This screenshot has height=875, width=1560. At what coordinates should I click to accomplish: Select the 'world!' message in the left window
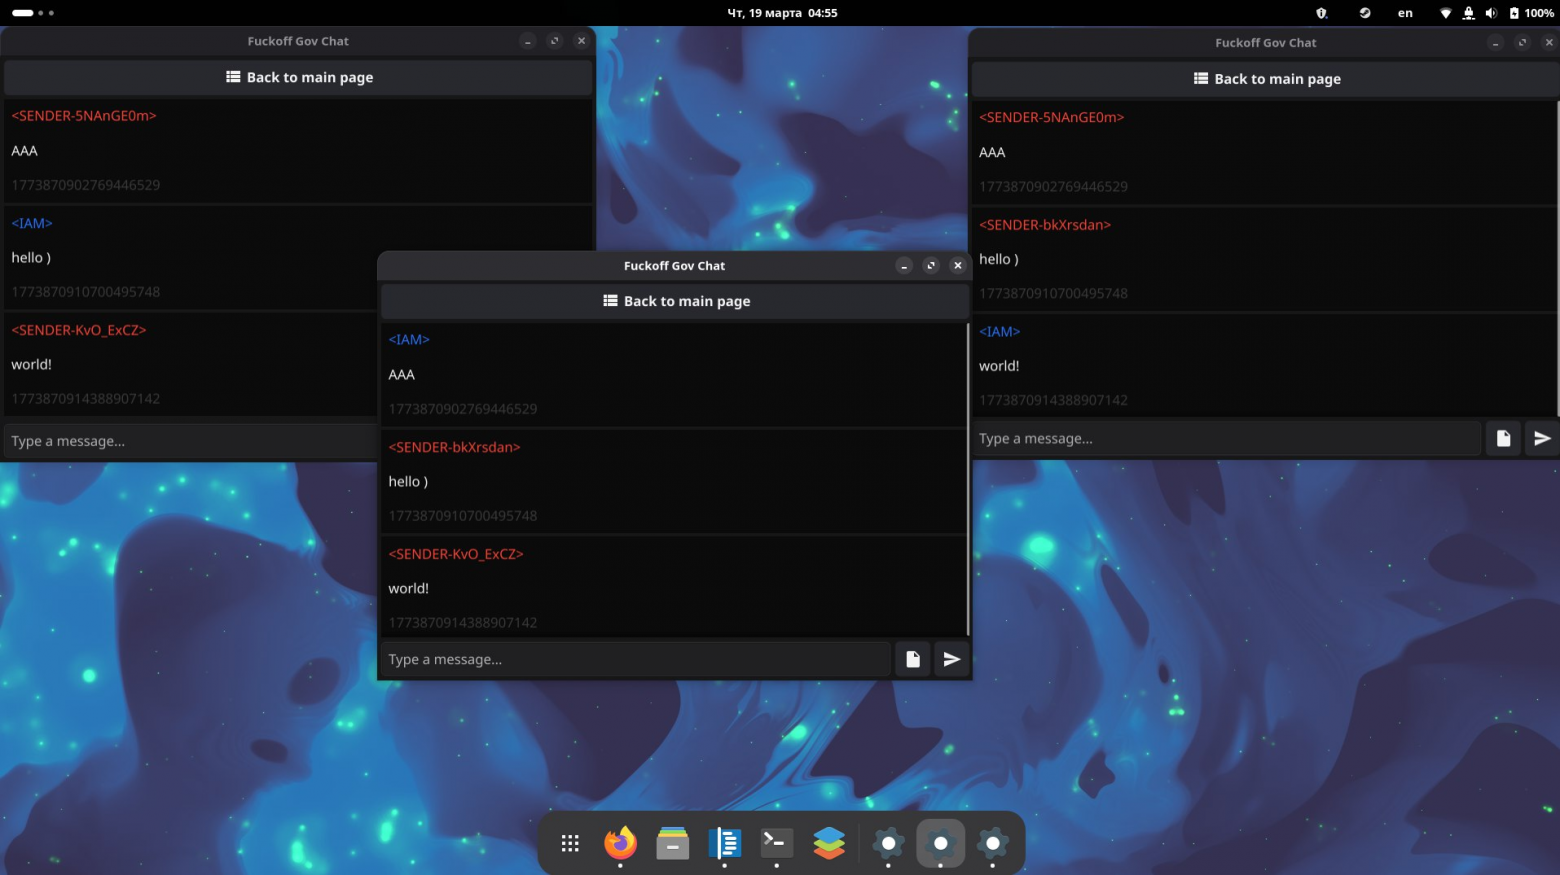[x=31, y=365]
